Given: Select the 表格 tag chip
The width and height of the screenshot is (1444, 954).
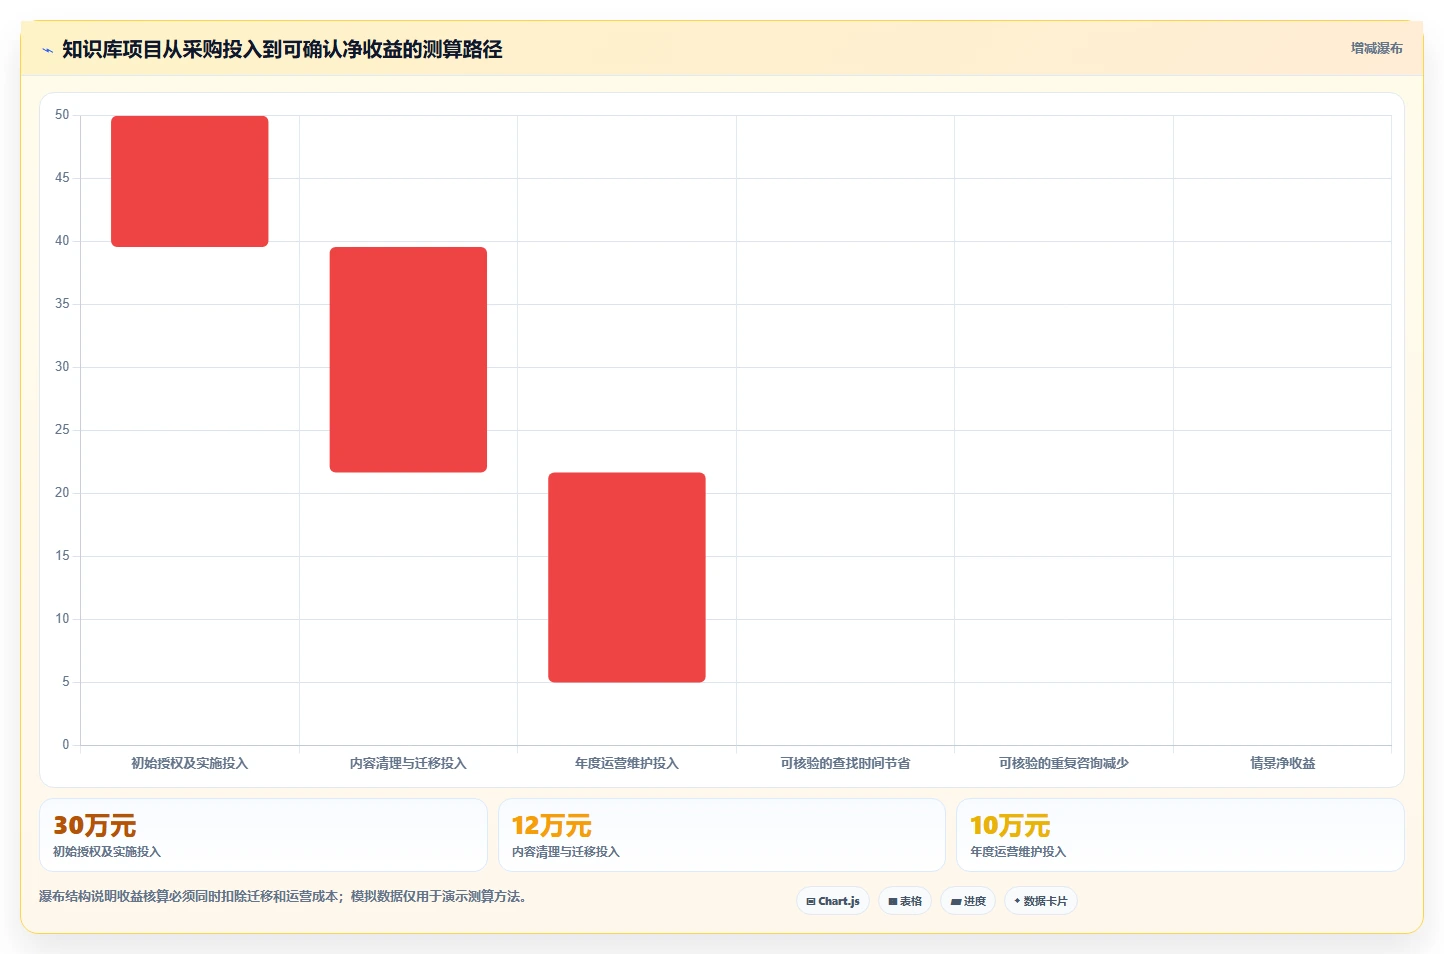Looking at the screenshot, I should click(905, 901).
